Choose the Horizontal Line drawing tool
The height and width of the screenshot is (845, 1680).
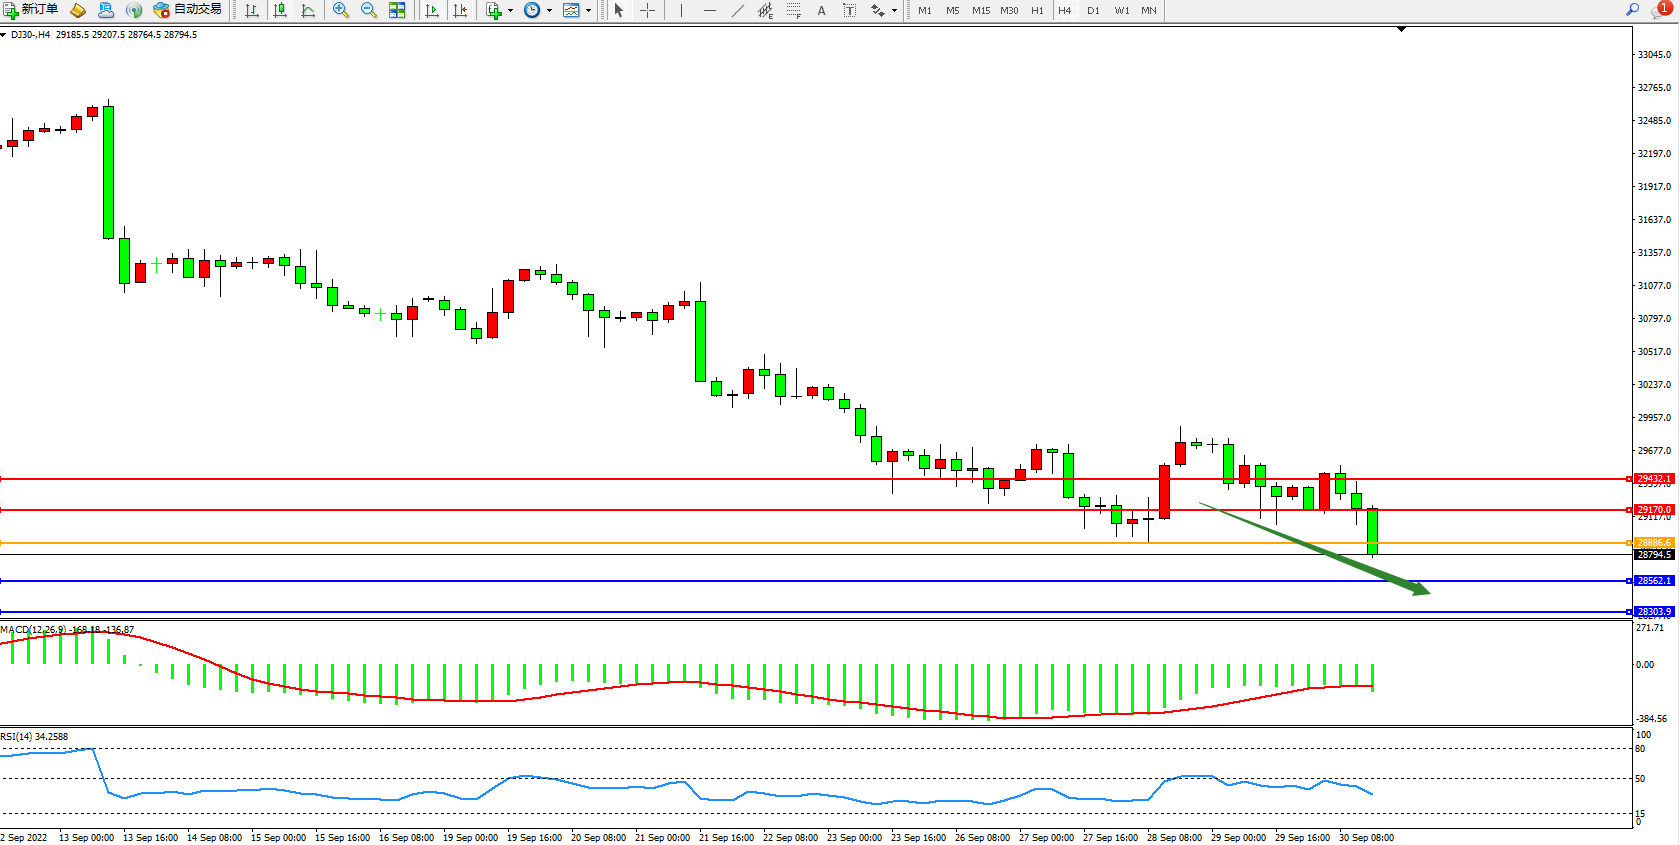(x=710, y=10)
